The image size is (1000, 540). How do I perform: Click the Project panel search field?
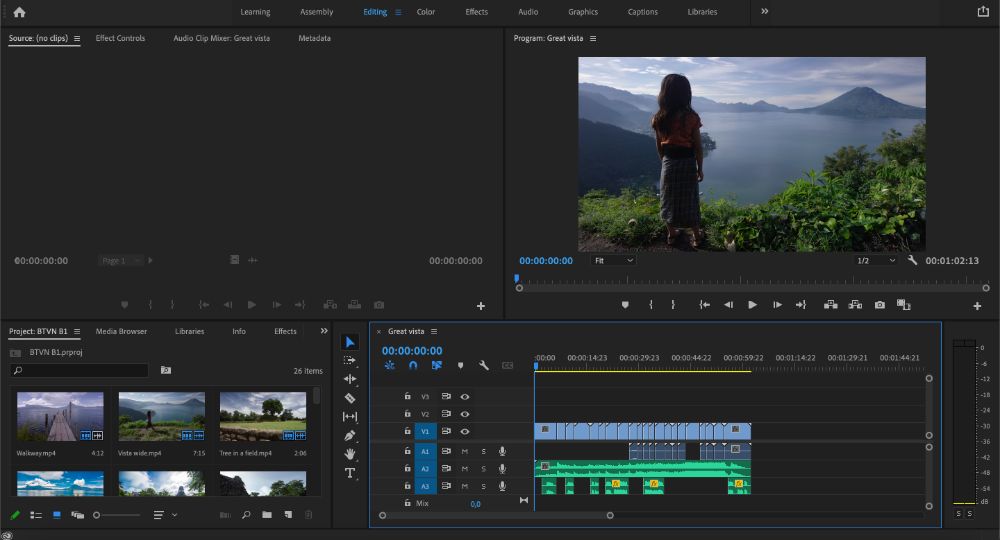(x=80, y=370)
